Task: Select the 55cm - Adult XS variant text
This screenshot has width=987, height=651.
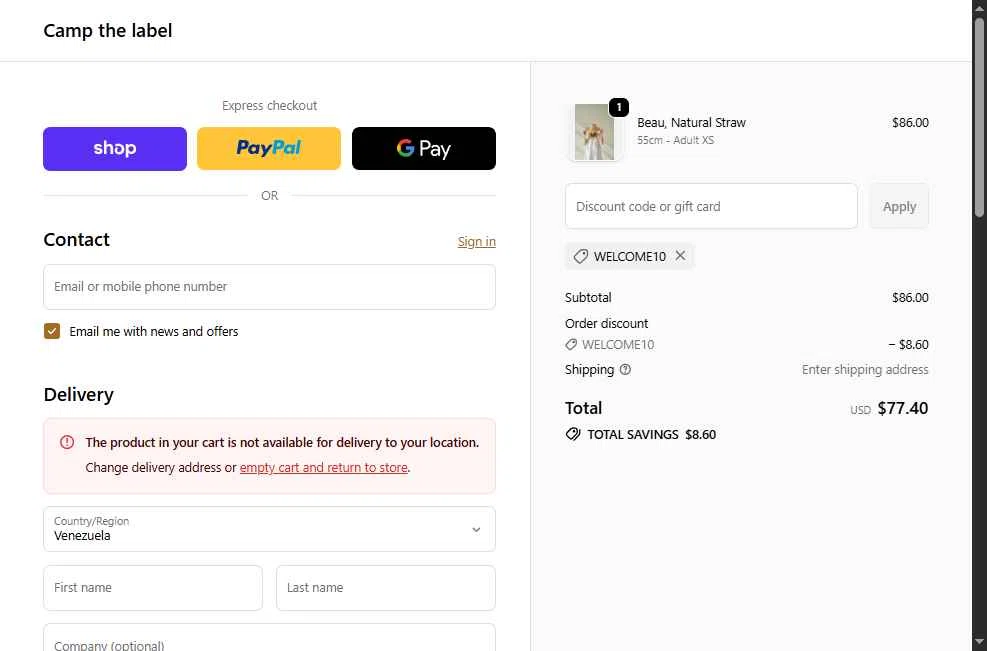Action: pyautogui.click(x=675, y=140)
